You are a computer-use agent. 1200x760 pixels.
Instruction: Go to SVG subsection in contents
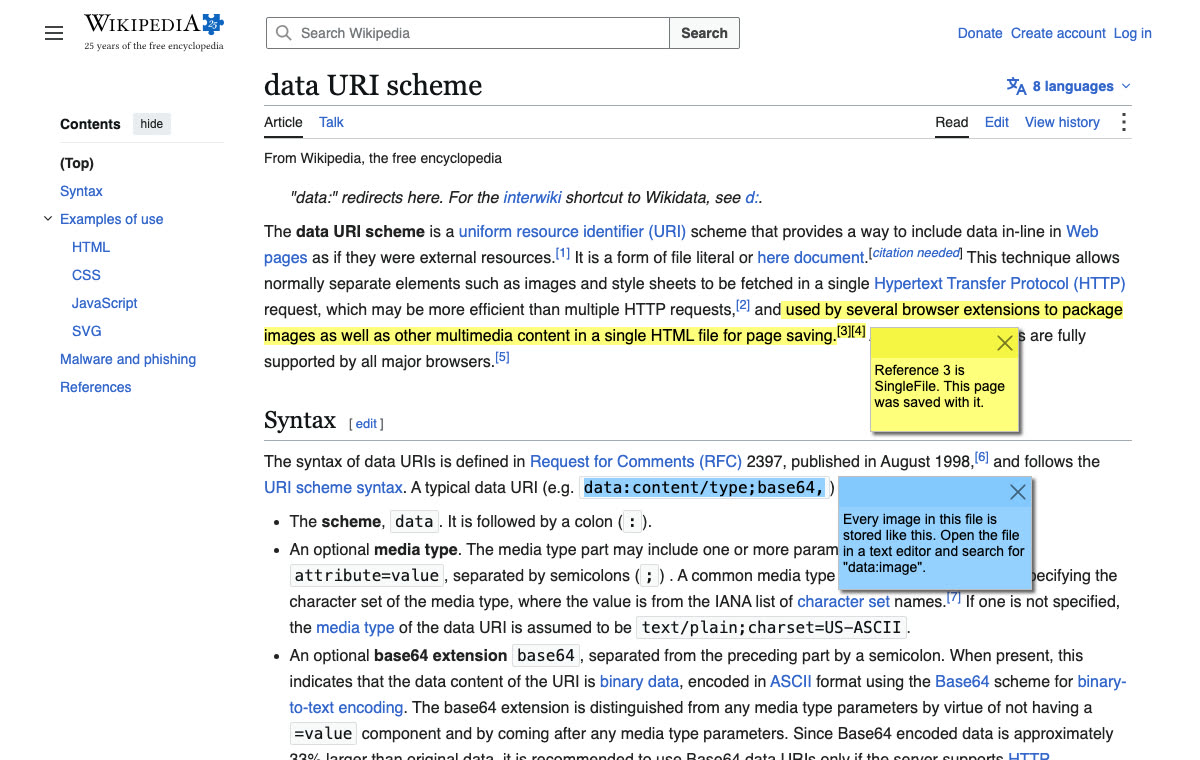point(86,331)
